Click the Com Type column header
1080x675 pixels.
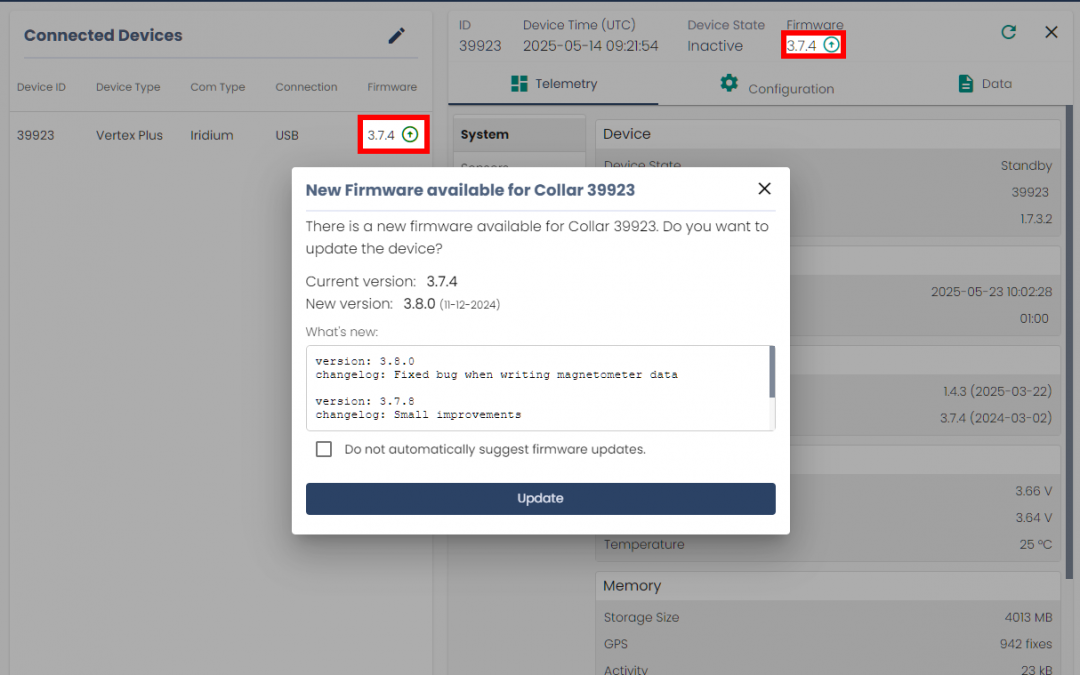pos(217,87)
